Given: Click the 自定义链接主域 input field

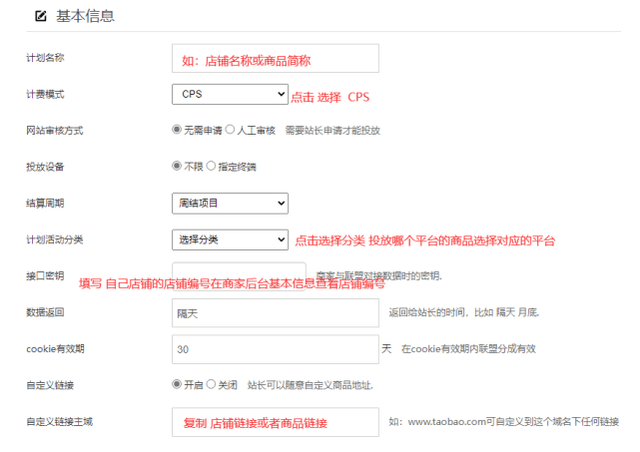Looking at the screenshot, I should coord(275,422).
